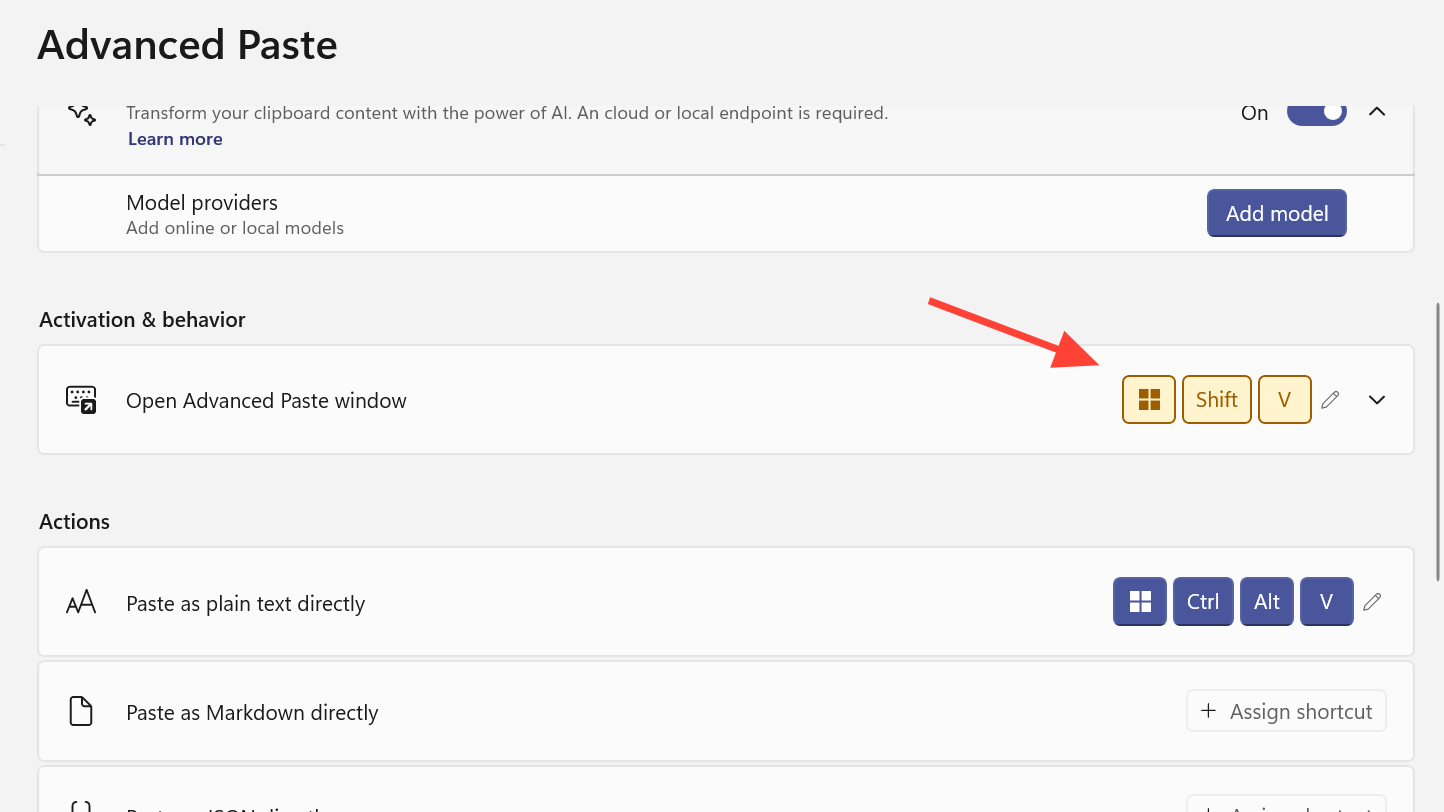
Task: Edit the Open Advanced Paste window shortcut
Action: [x=1330, y=400]
